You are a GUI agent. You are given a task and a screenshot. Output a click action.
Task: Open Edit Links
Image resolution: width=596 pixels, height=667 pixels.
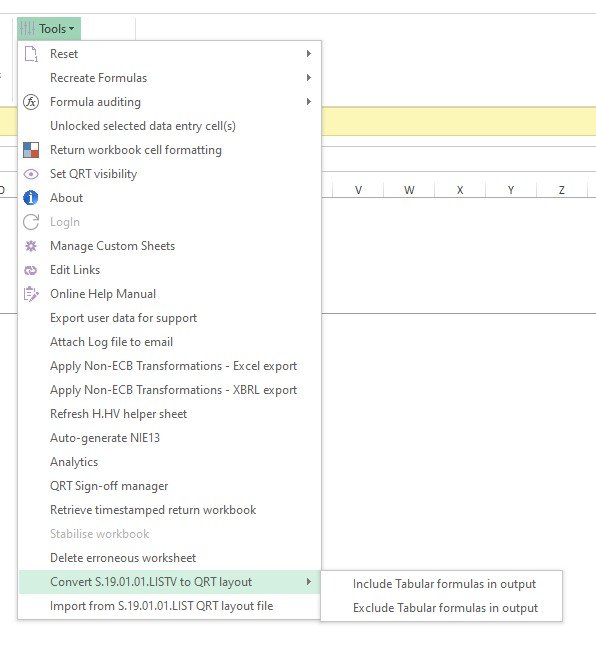(x=169, y=270)
